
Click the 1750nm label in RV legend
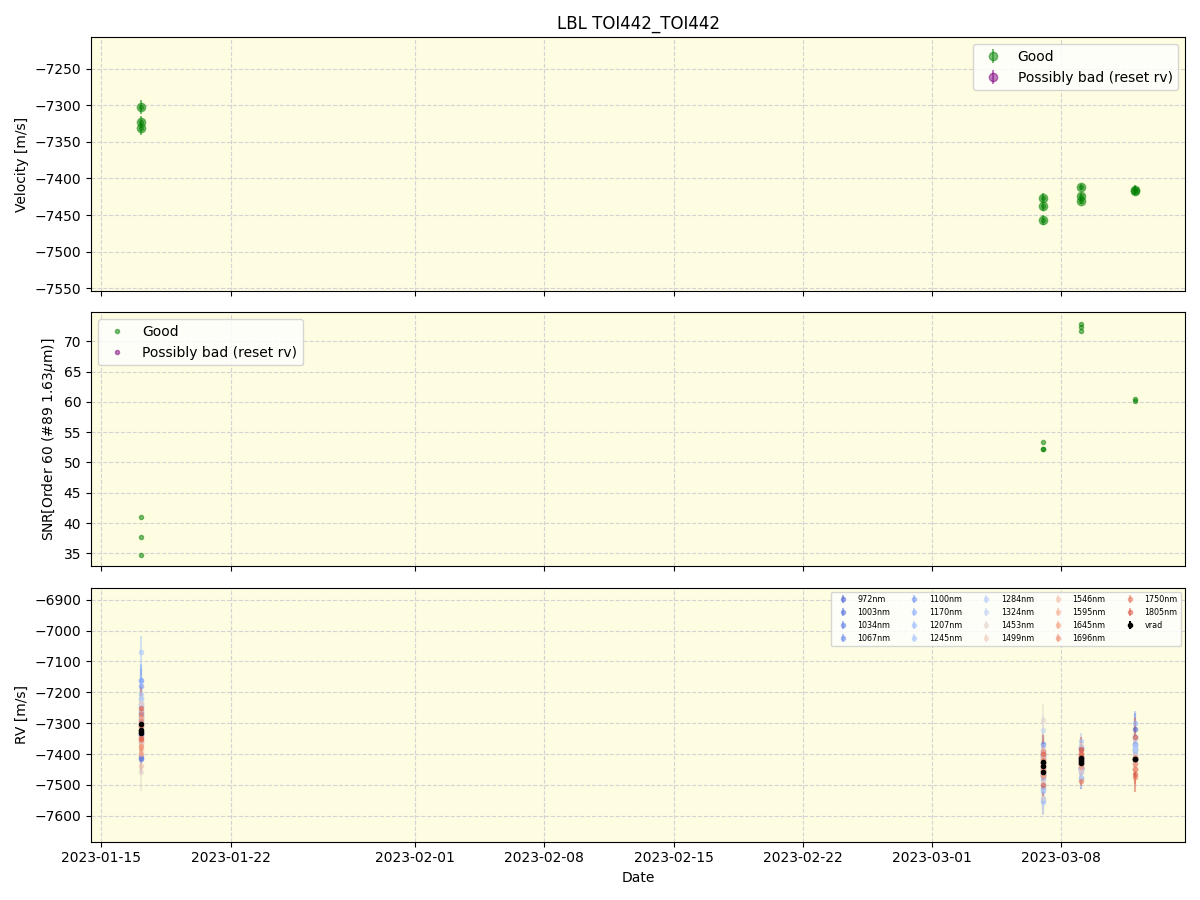1161,599
